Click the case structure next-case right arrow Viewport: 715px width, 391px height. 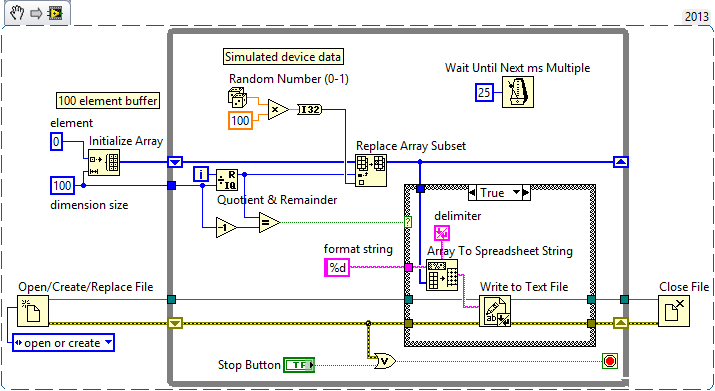pos(526,193)
